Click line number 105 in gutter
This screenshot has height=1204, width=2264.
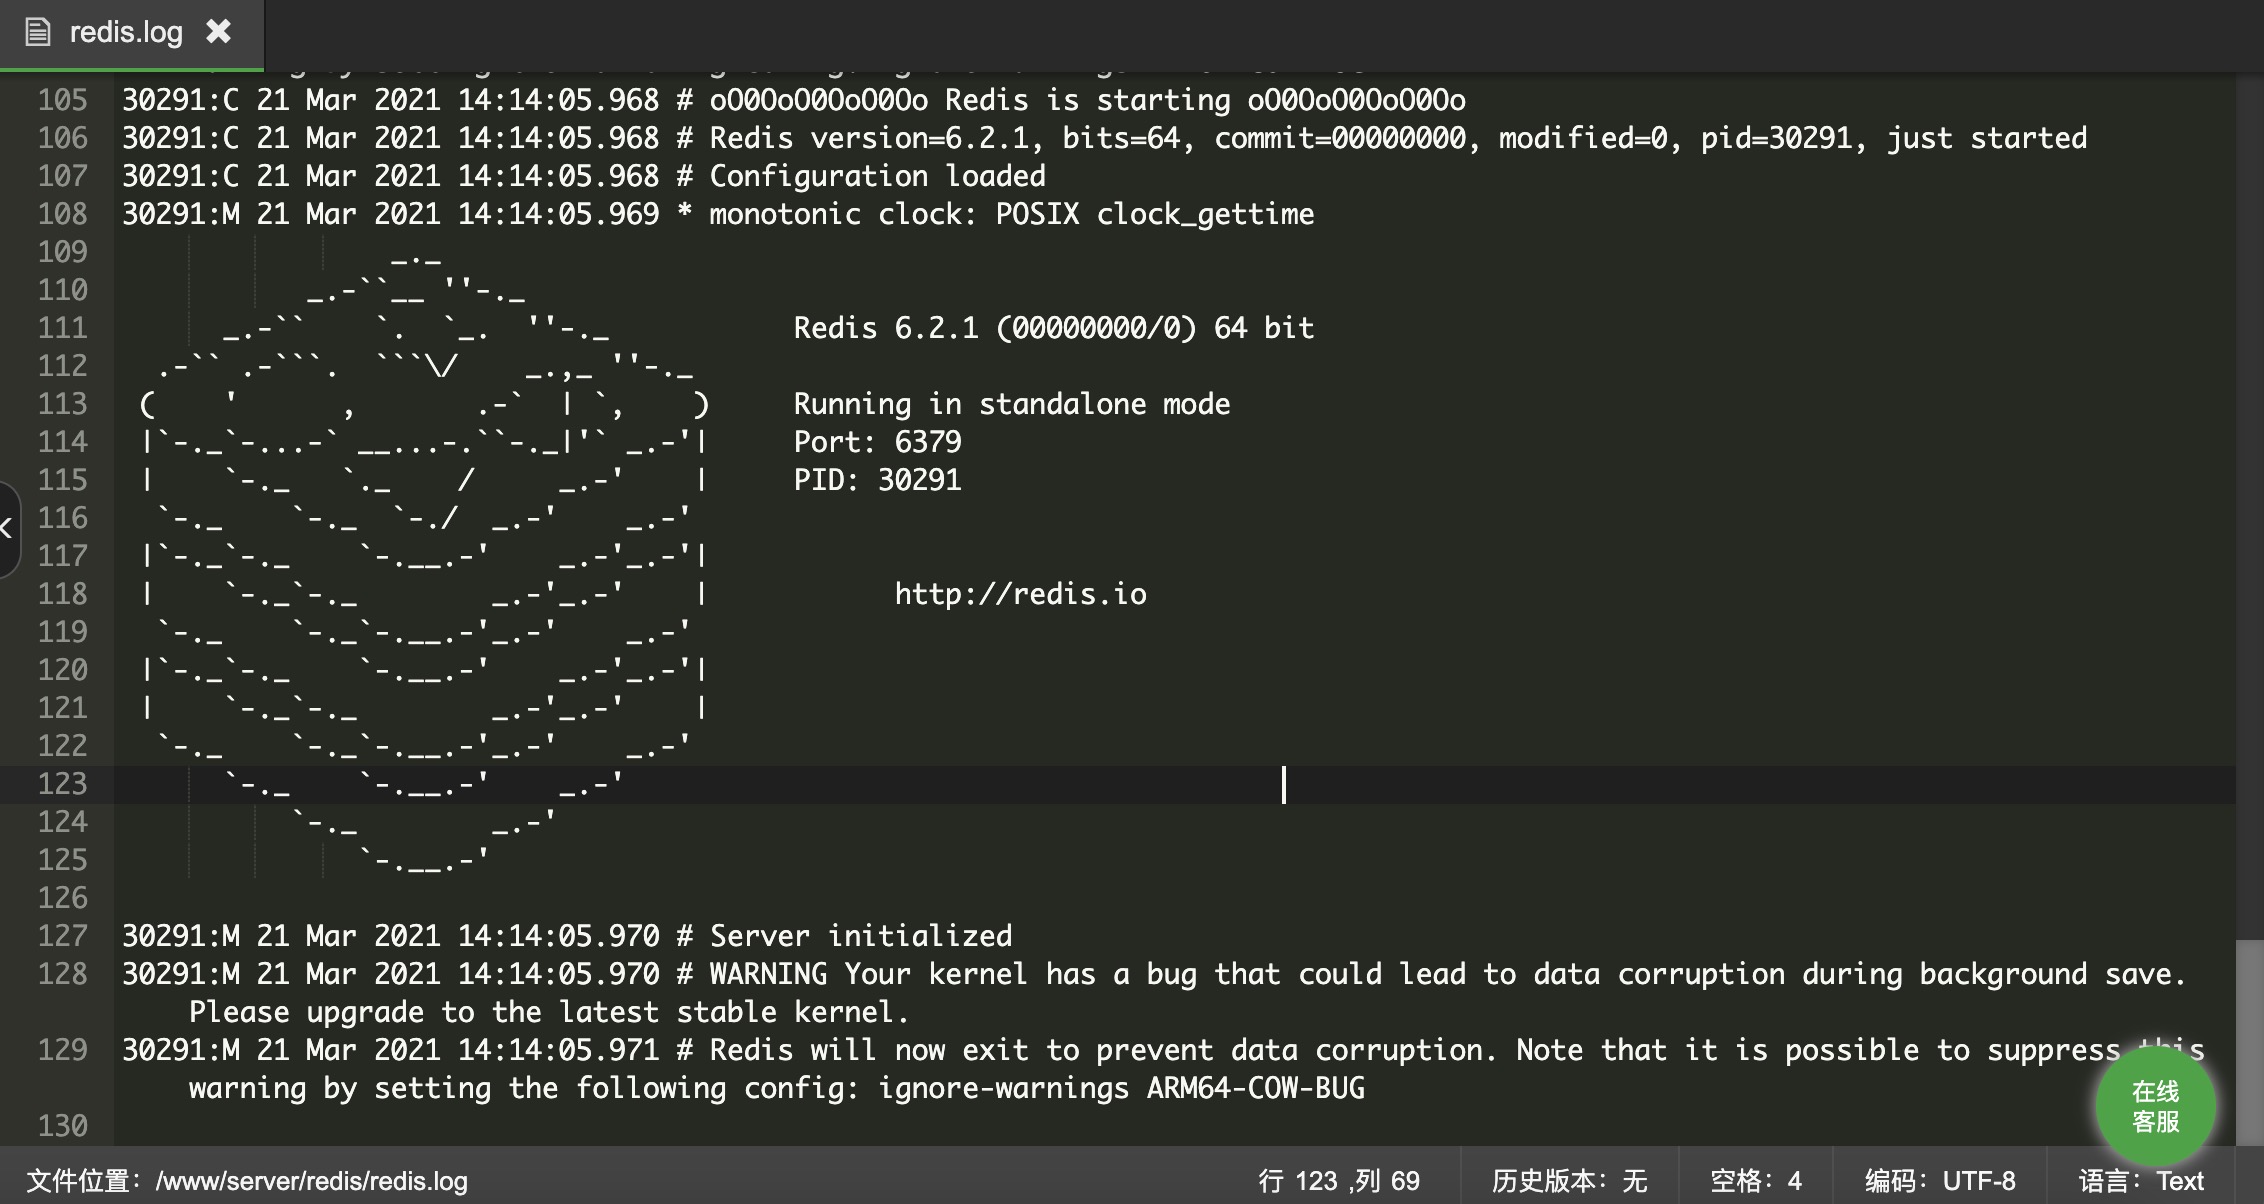pos(62,100)
